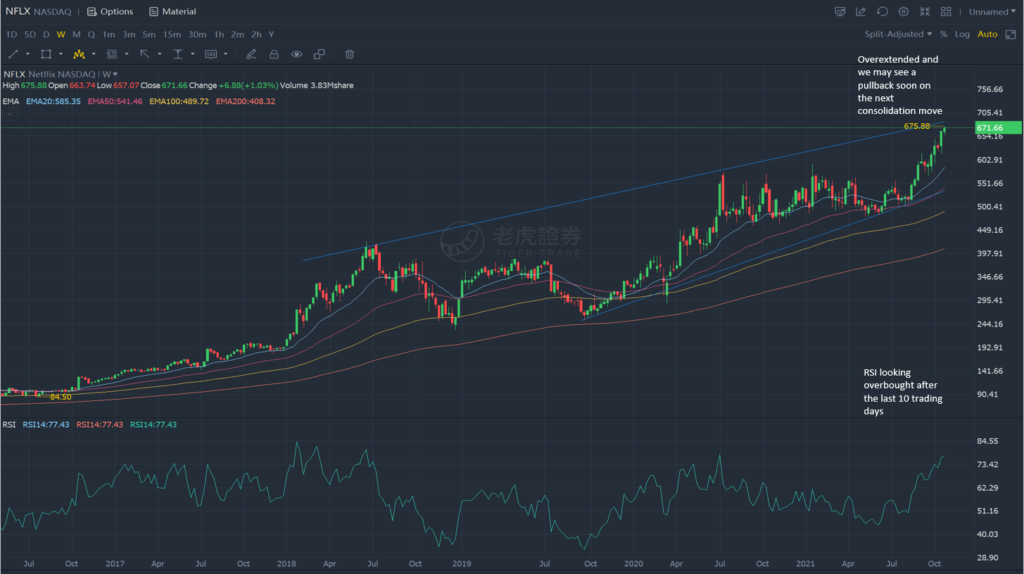
Task: Select the arrow annotation tool
Action: tap(145, 54)
